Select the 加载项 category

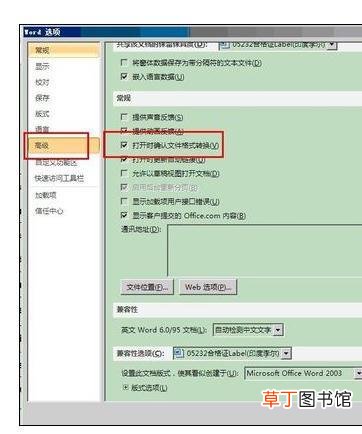pos(46,195)
